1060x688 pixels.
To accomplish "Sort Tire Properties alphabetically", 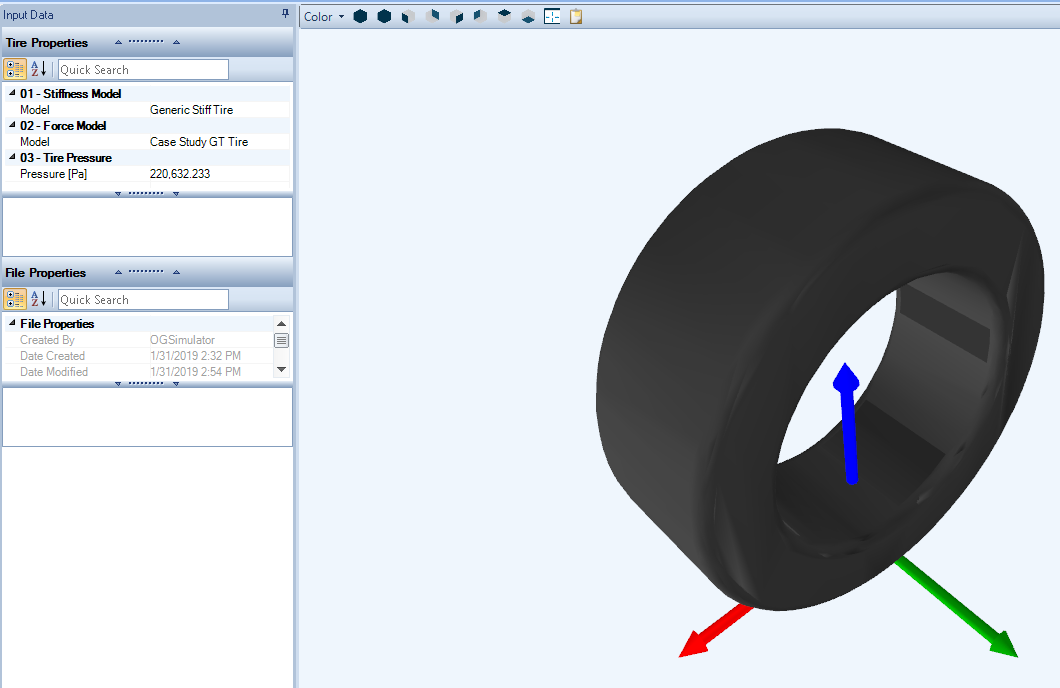I will click(39, 69).
